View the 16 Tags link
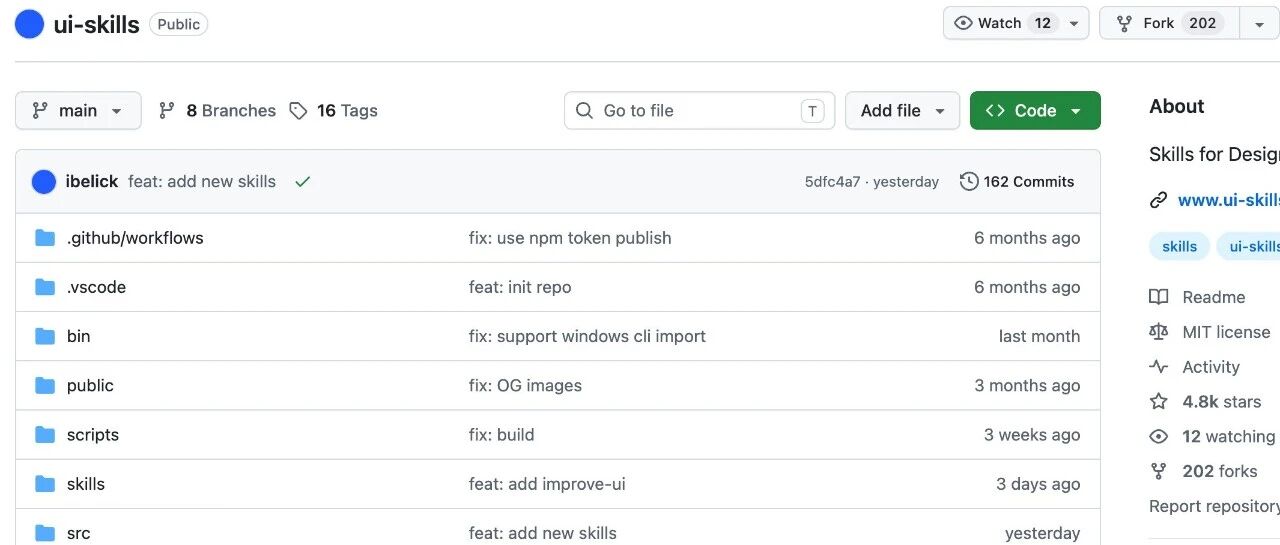 coord(333,111)
